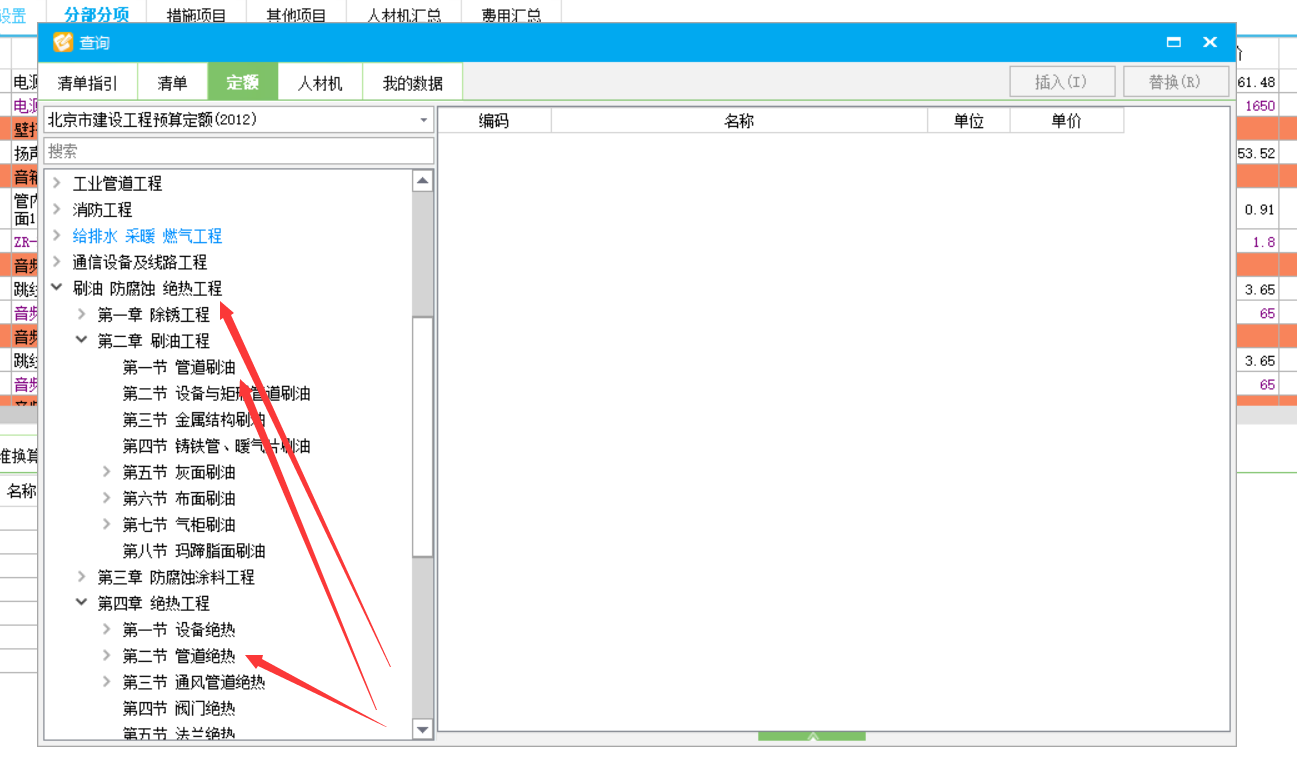Click the 名称 column header
The height and width of the screenshot is (781, 1297).
[x=739, y=121]
